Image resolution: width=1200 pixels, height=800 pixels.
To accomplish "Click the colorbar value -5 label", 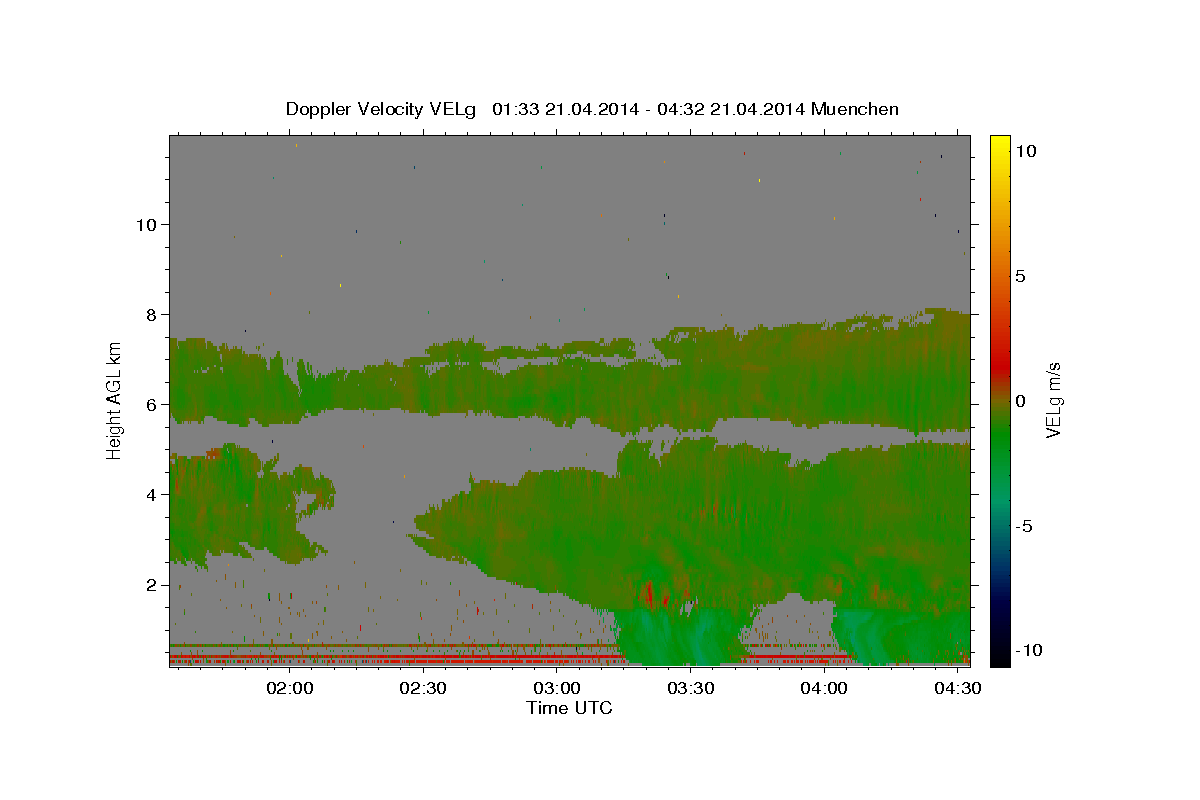I will pos(1024,525).
